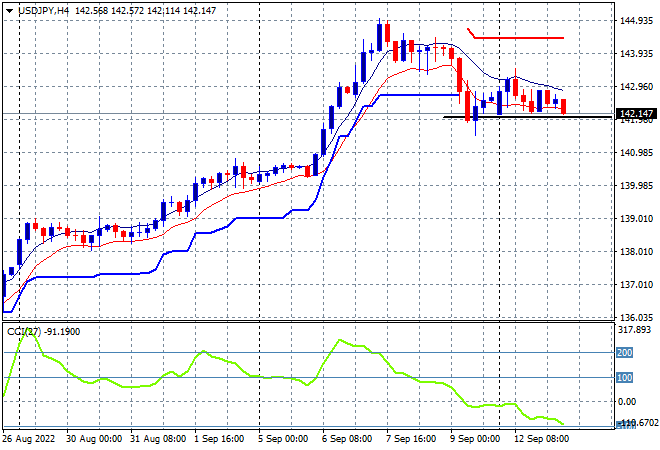This screenshot has width=660, height=450.
Task: Click the 200 level tag in CCI panel
Action: pyautogui.click(x=624, y=352)
